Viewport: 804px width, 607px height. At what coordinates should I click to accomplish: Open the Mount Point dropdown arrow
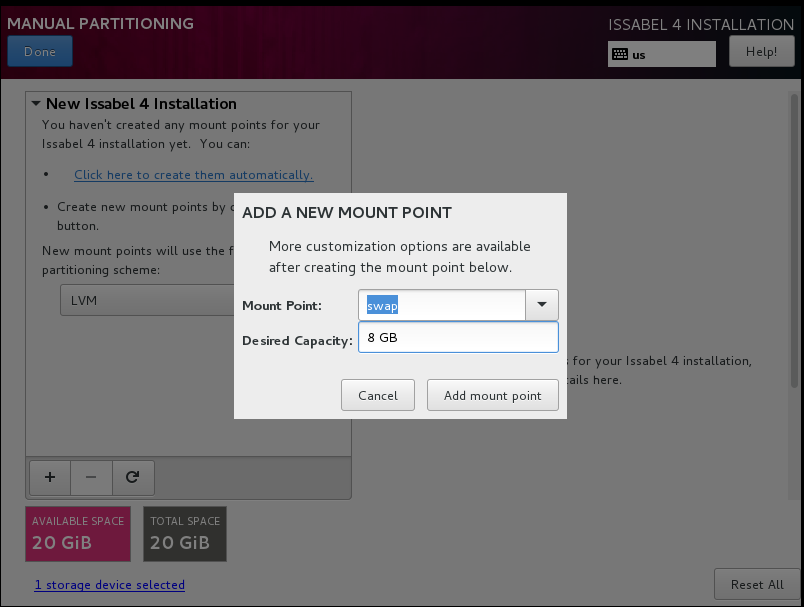coord(542,305)
